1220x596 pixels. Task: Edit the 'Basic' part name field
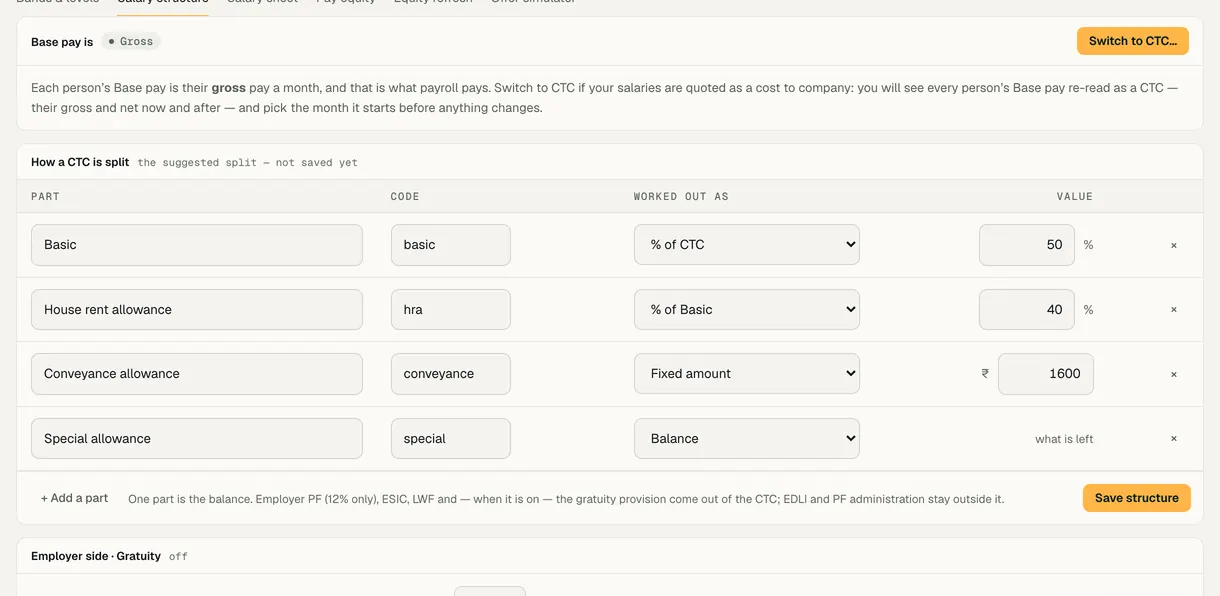coord(197,245)
